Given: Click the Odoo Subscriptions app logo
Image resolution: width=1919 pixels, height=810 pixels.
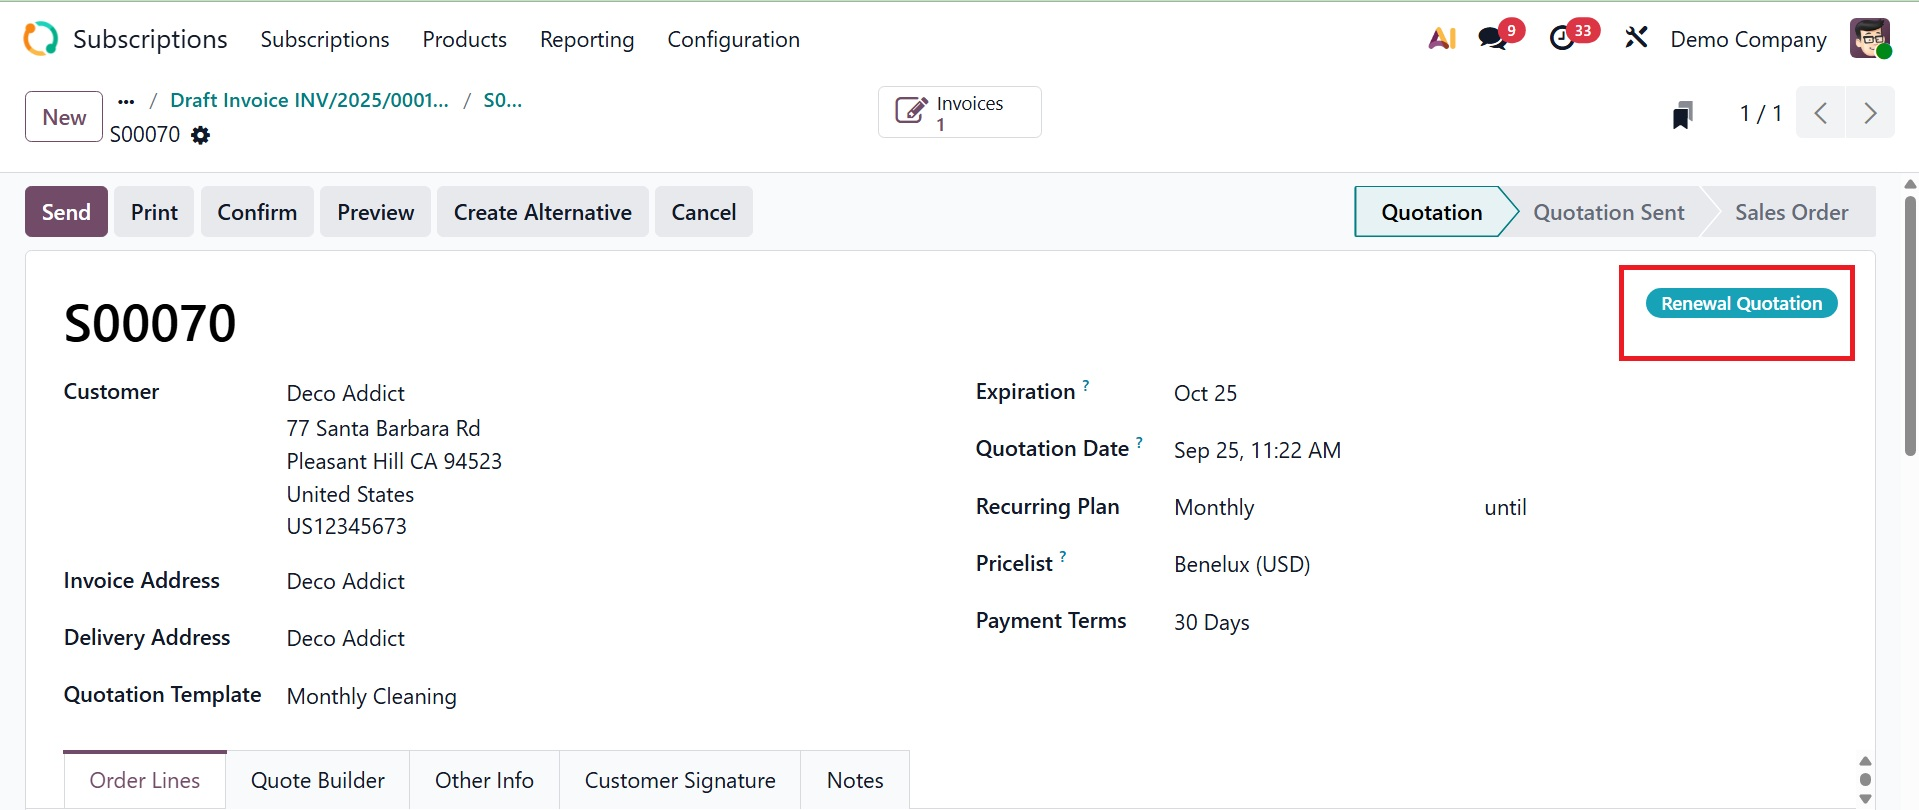Looking at the screenshot, I should pos(41,39).
